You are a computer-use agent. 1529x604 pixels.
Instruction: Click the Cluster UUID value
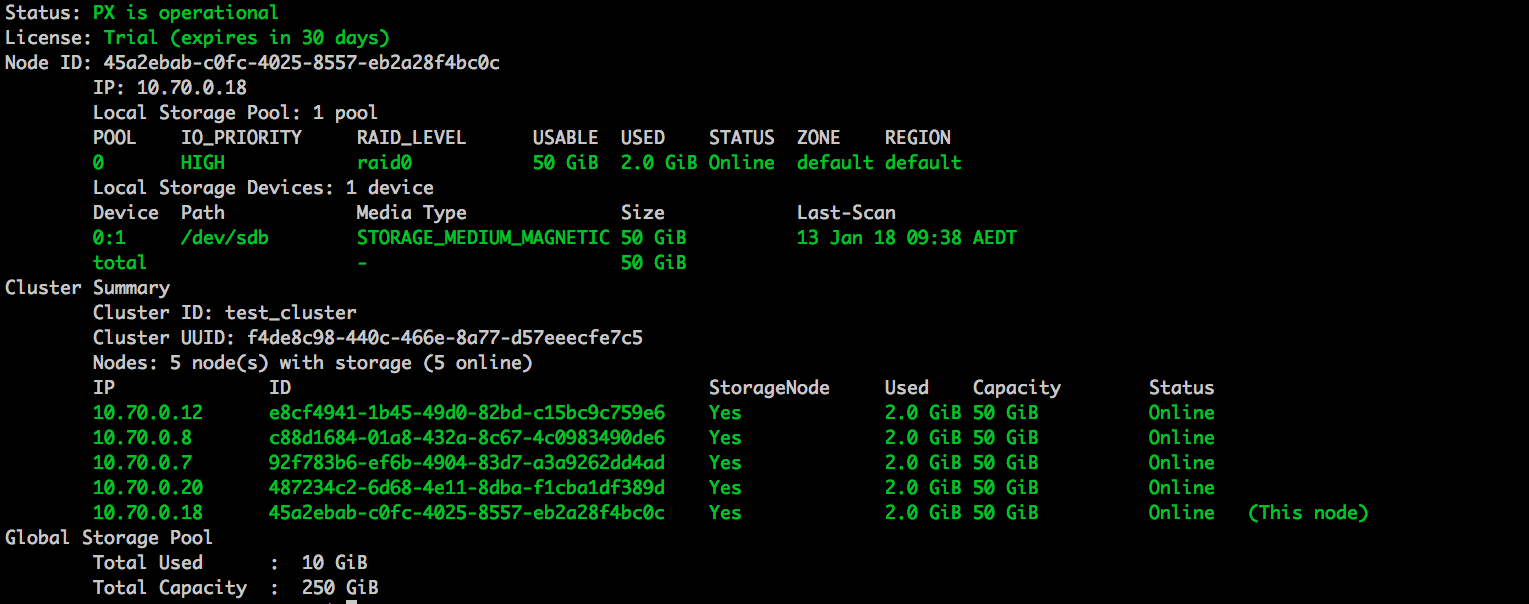(x=444, y=338)
